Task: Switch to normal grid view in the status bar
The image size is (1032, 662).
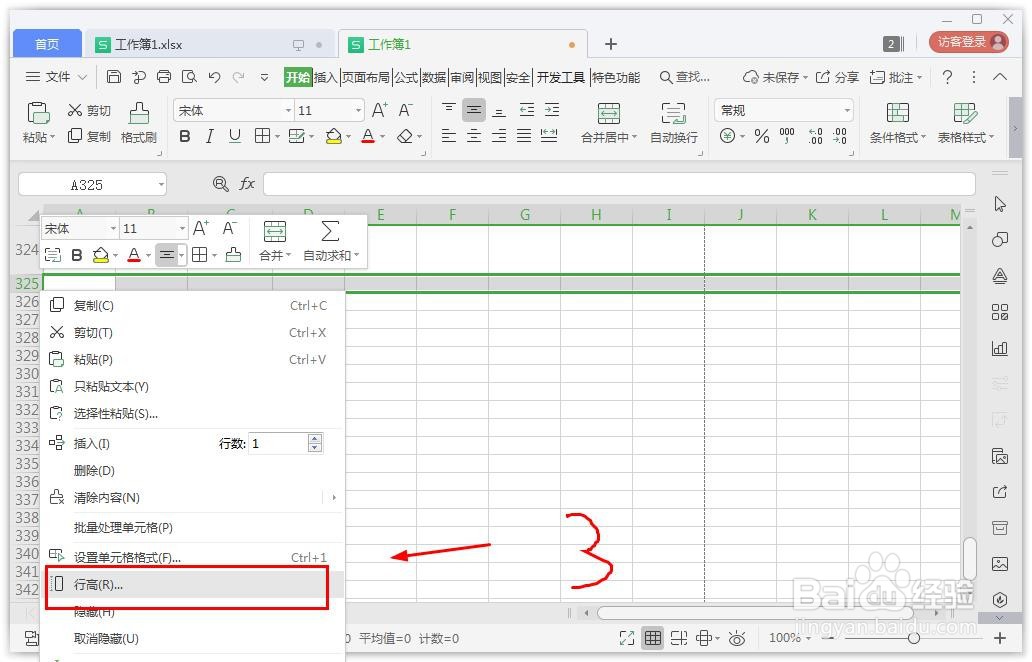Action: click(x=653, y=638)
